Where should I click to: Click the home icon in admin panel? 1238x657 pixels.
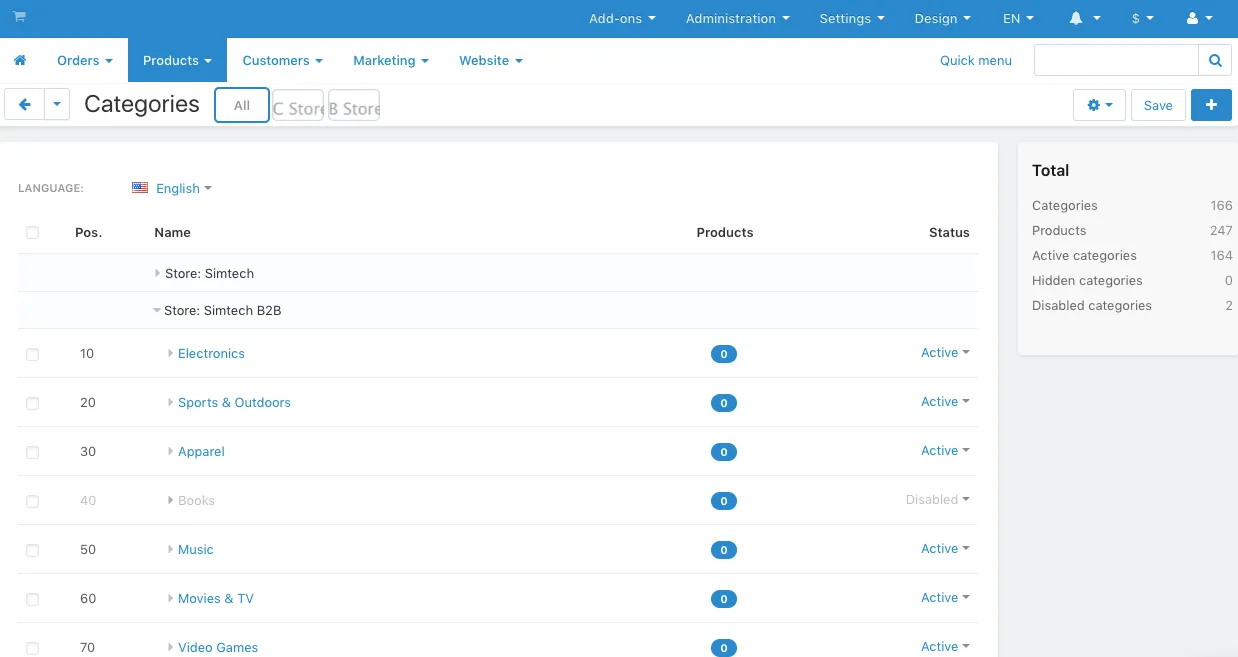(x=20, y=60)
